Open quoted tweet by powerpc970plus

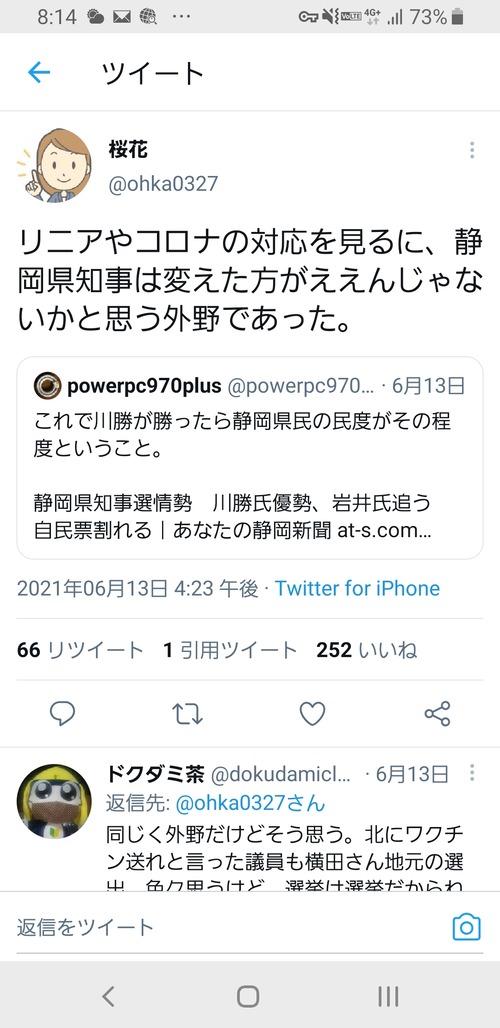(250, 458)
